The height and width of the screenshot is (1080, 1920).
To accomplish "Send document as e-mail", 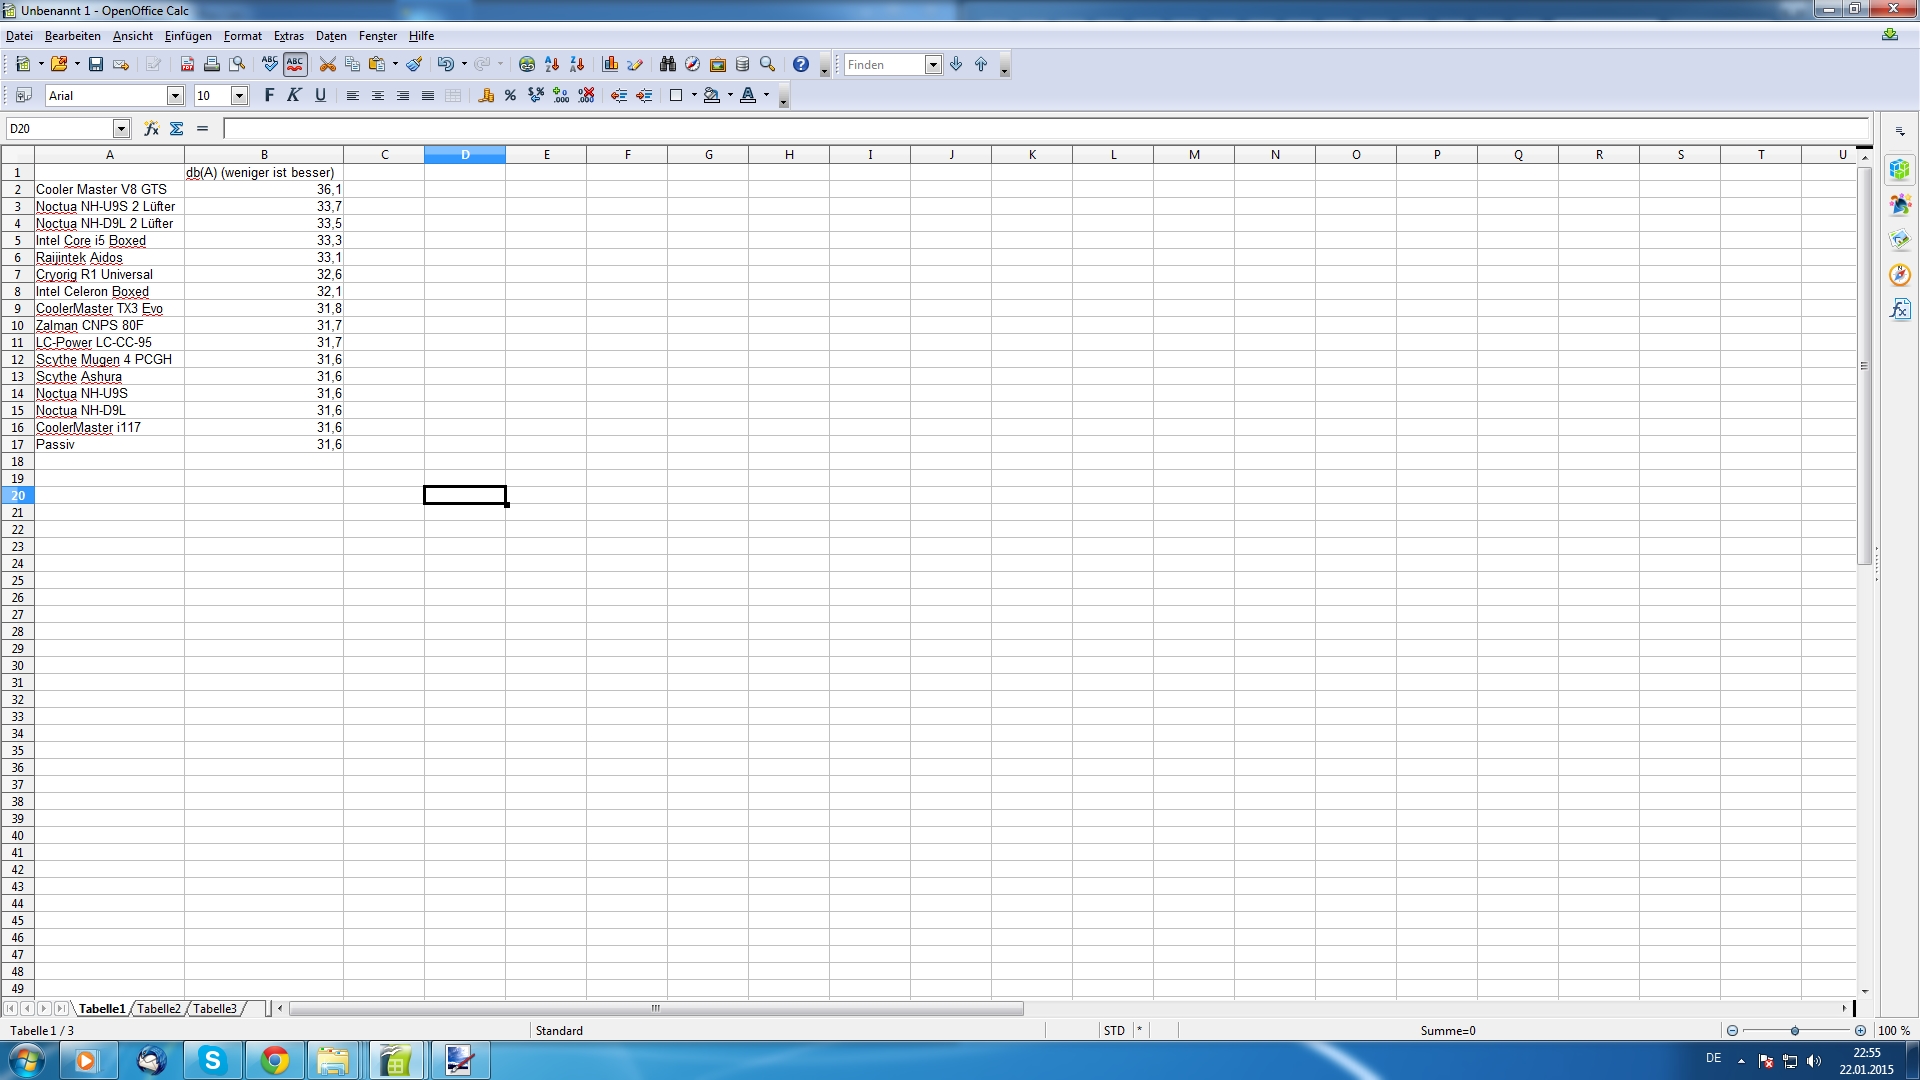I will point(121,65).
